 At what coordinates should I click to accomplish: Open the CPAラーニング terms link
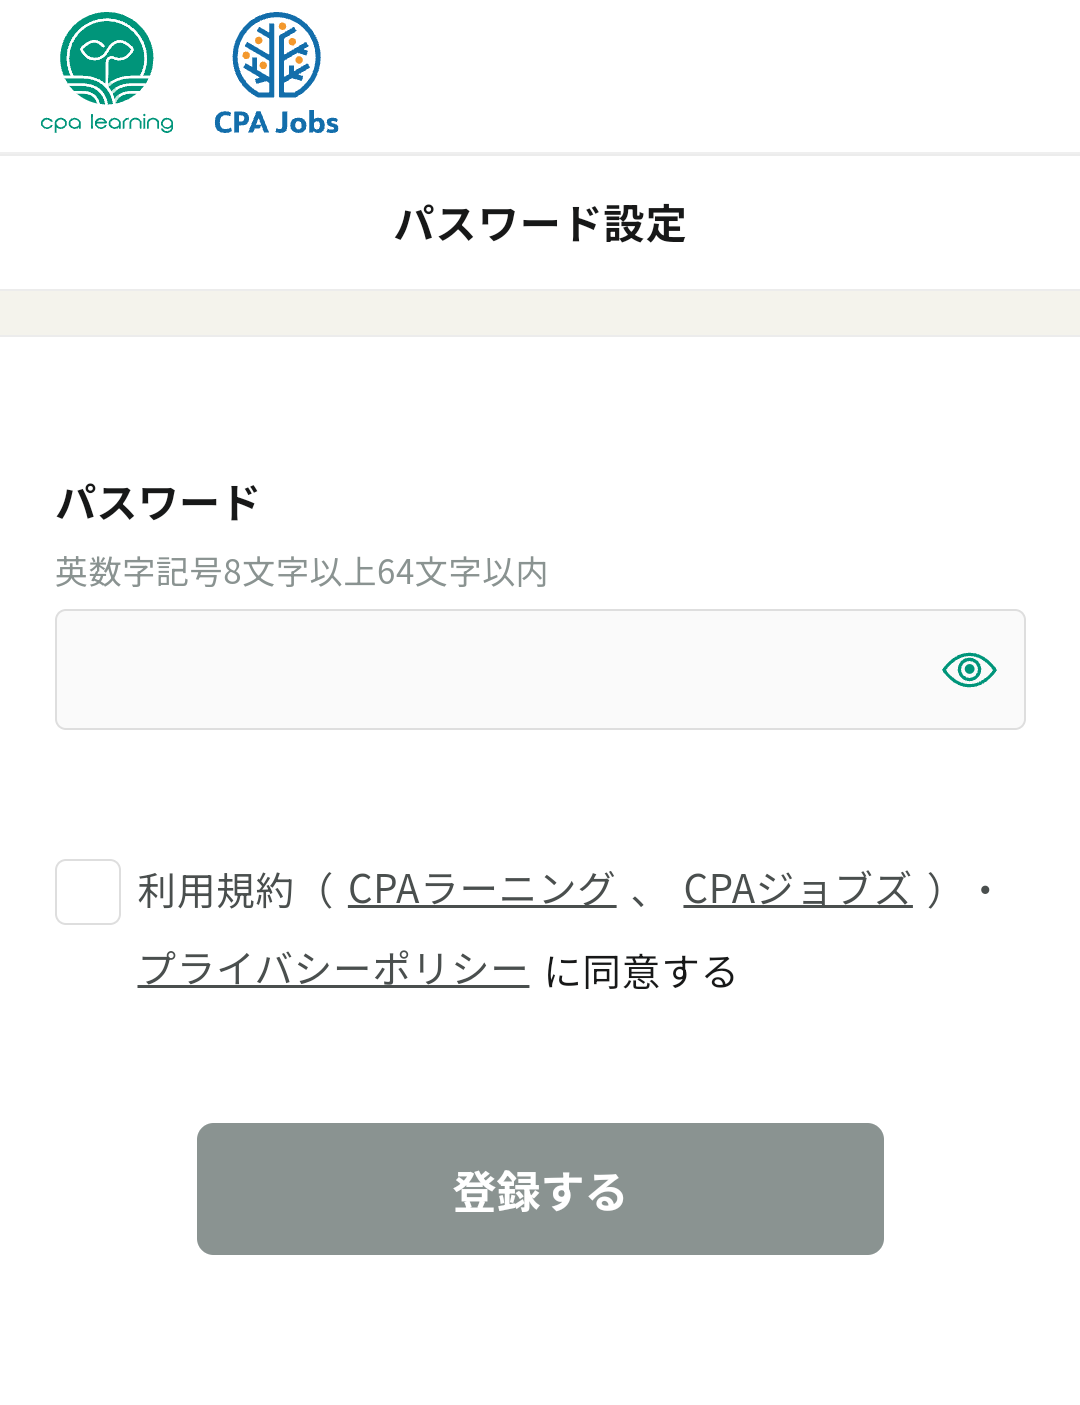click(482, 890)
